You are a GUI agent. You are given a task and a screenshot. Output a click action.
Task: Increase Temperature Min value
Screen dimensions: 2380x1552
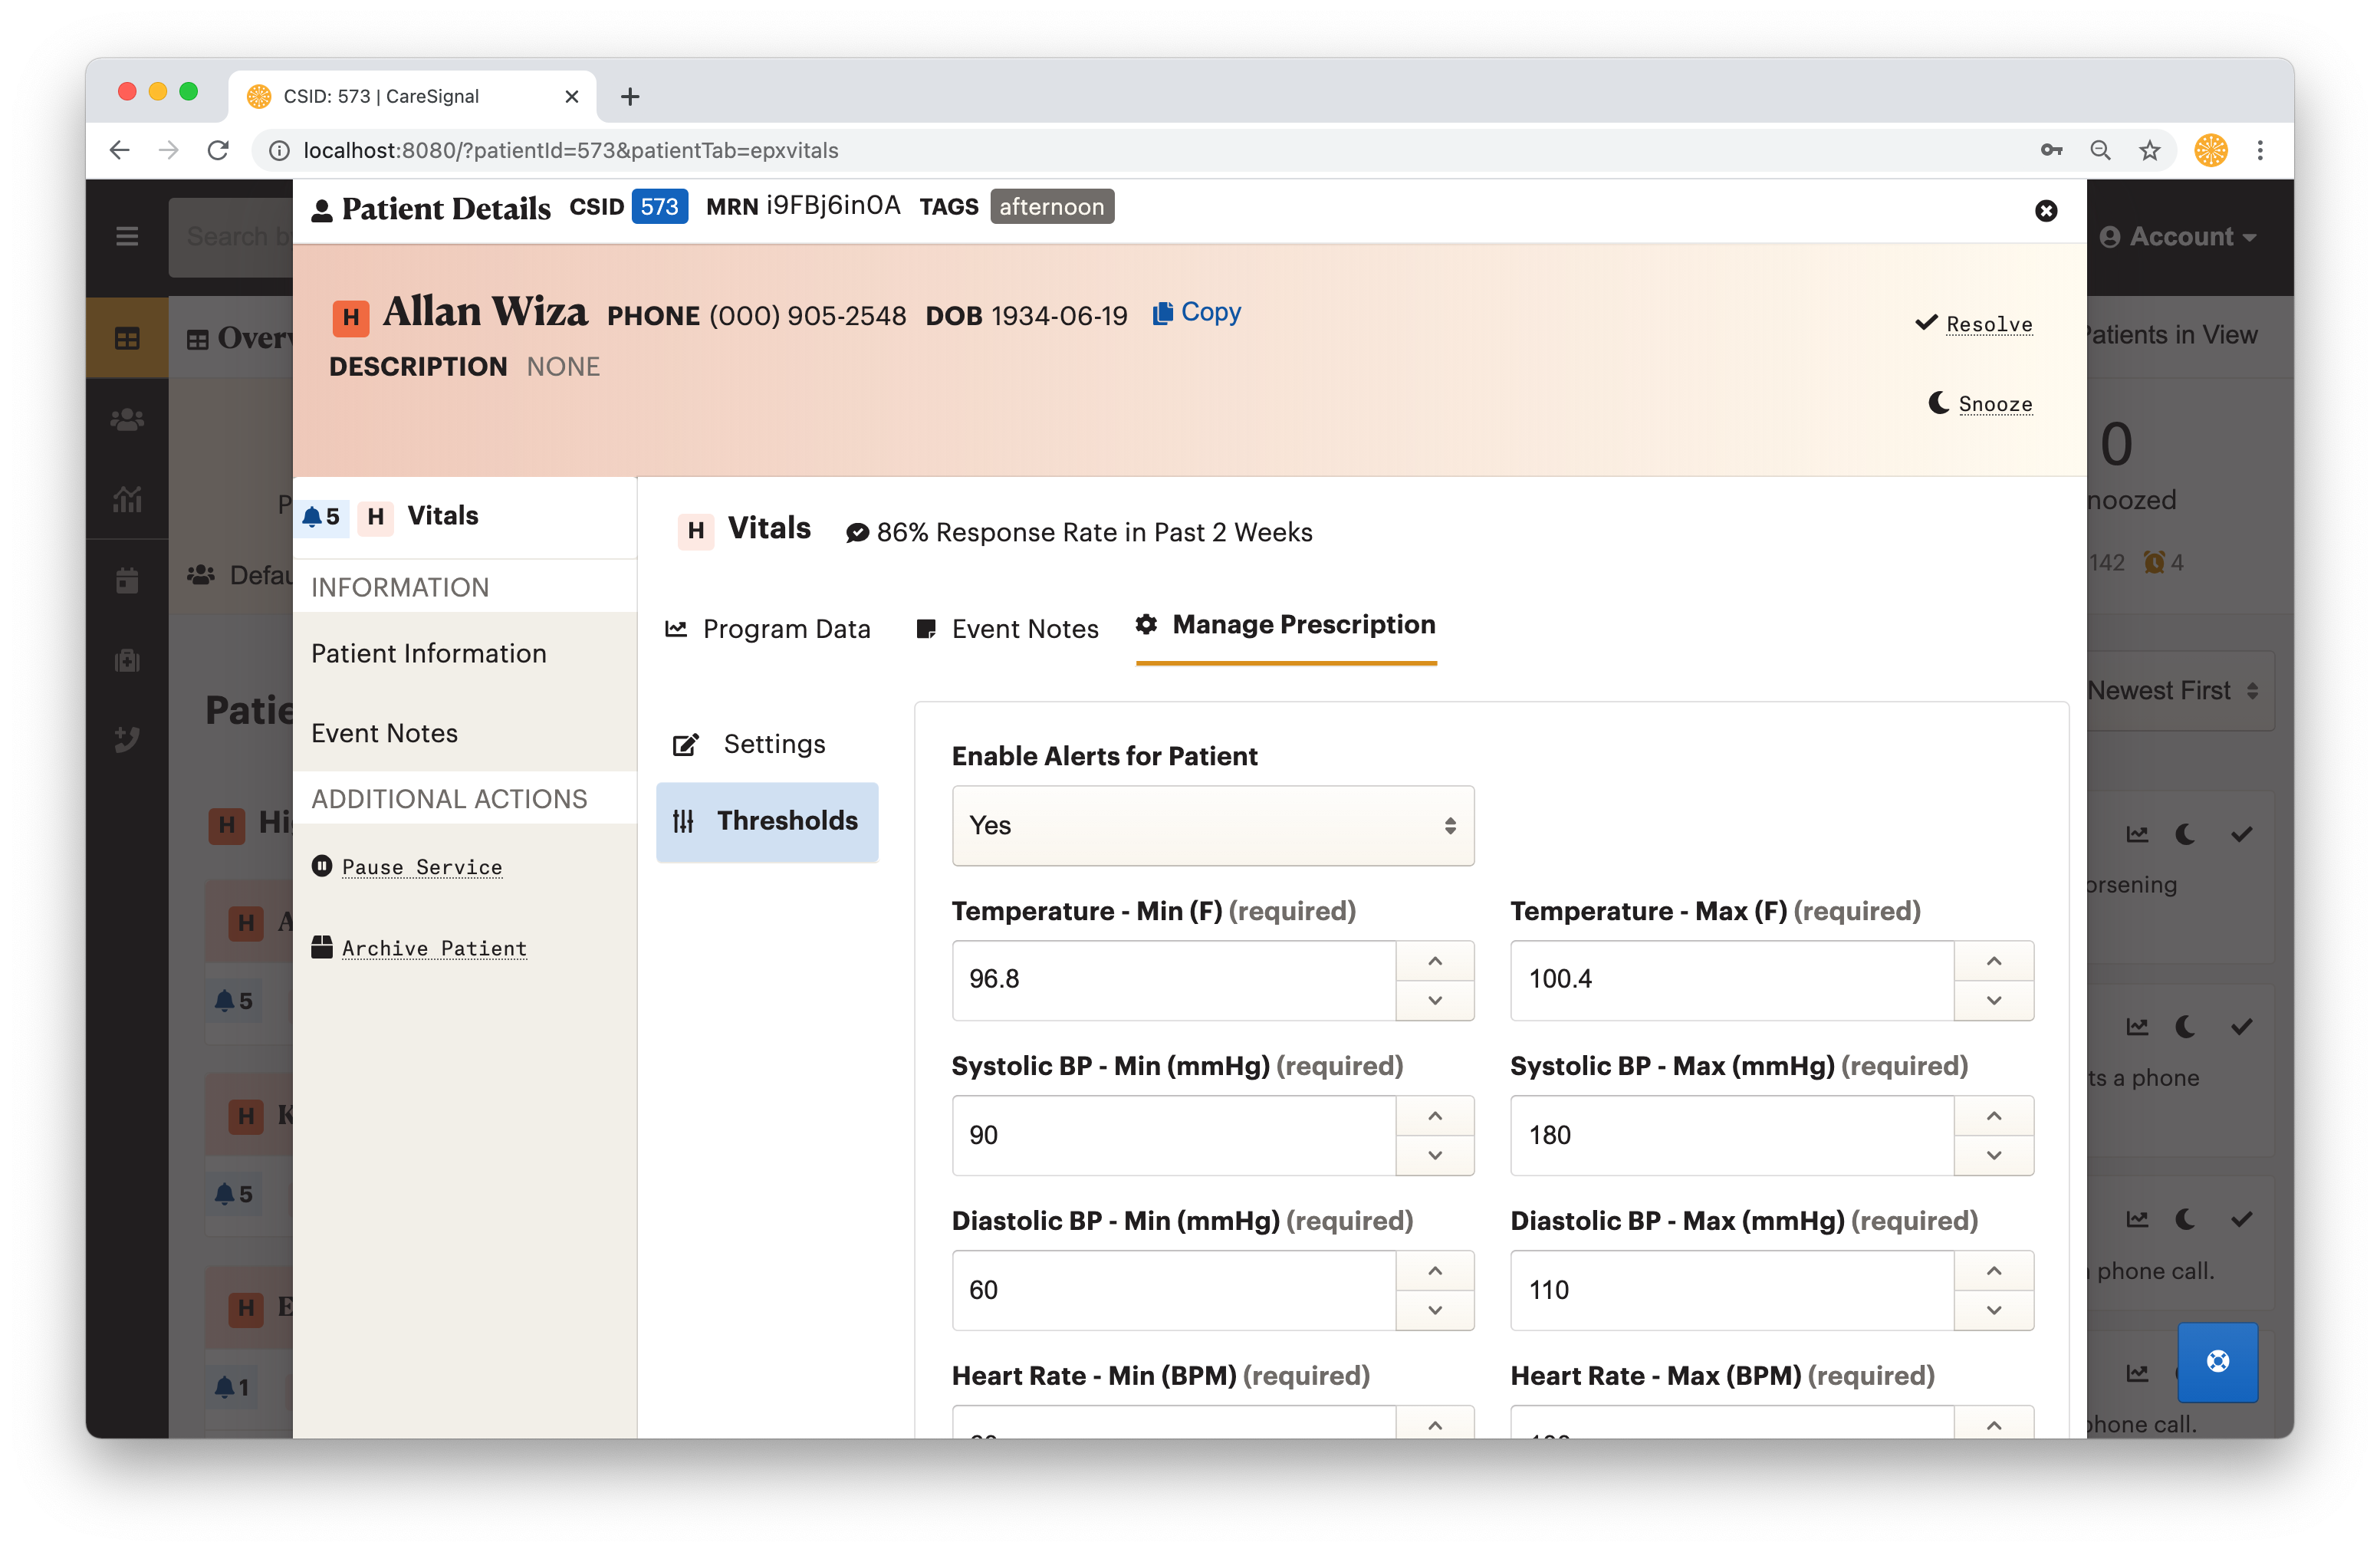pyautogui.click(x=1435, y=961)
